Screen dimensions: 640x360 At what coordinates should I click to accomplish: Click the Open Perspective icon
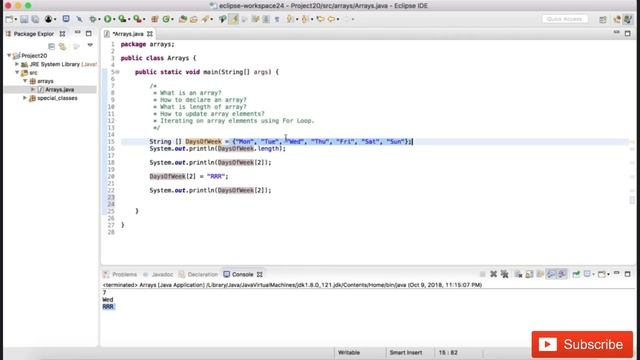tap(603, 20)
